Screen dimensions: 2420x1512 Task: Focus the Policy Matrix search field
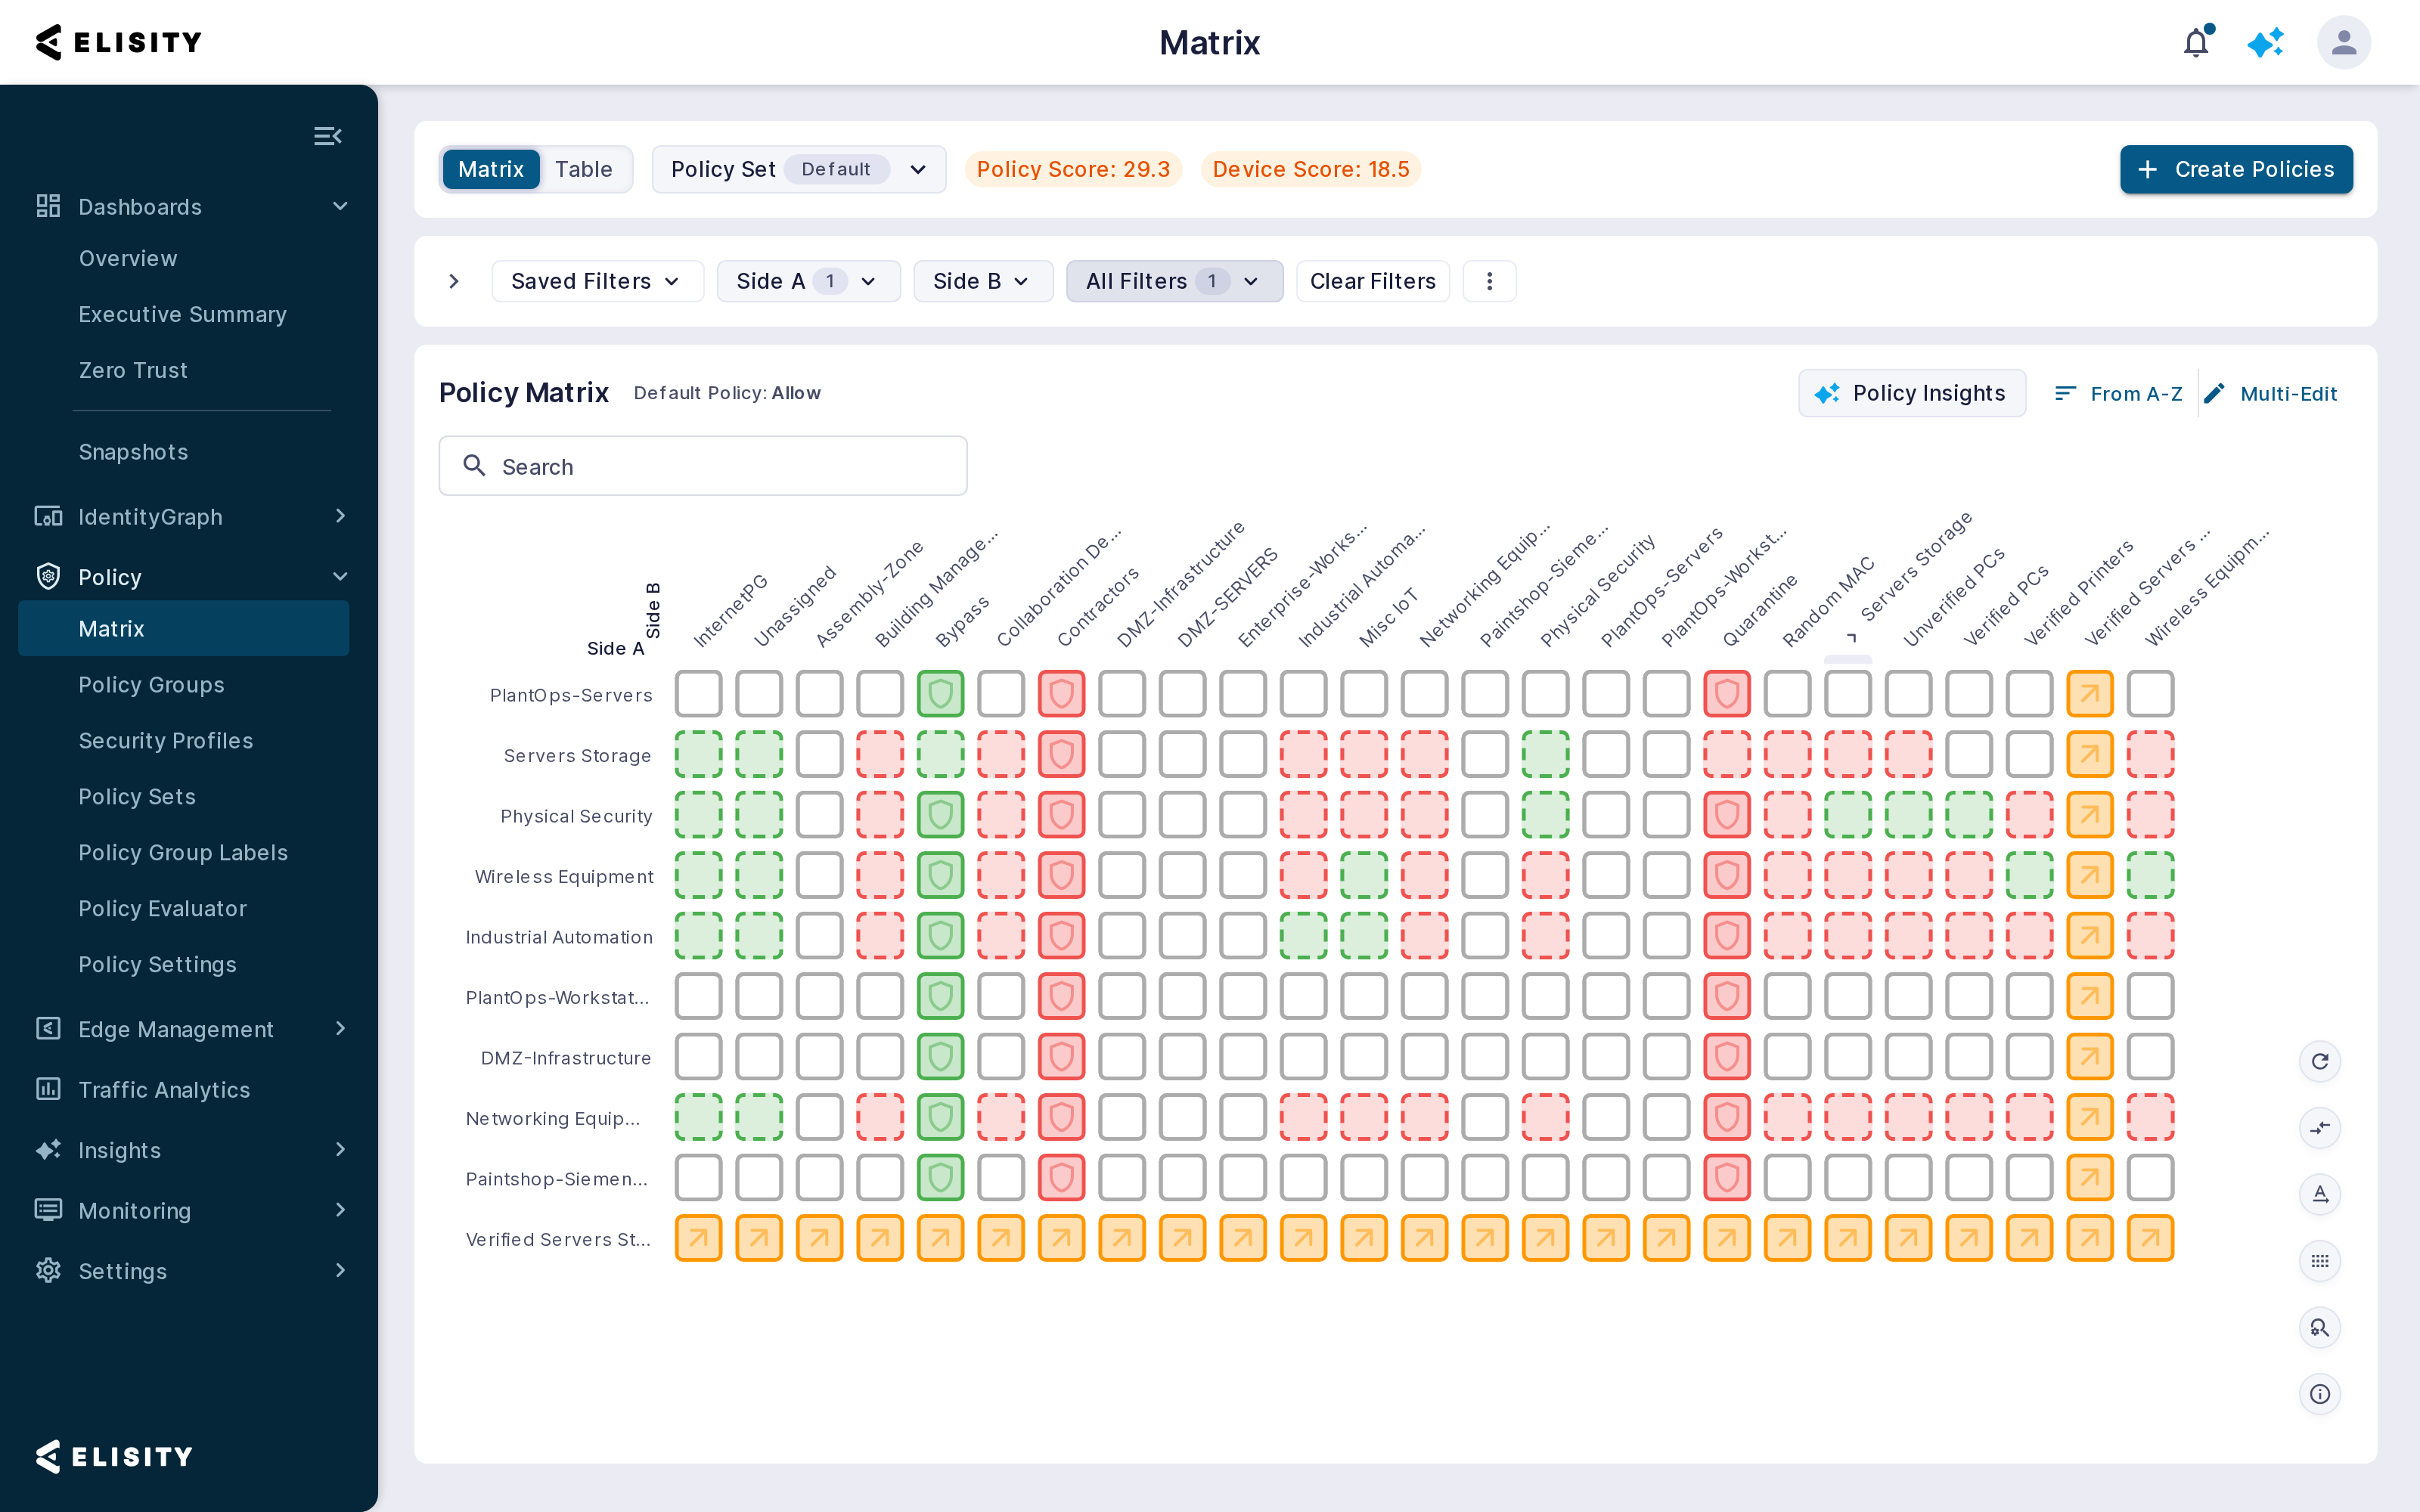click(x=703, y=466)
